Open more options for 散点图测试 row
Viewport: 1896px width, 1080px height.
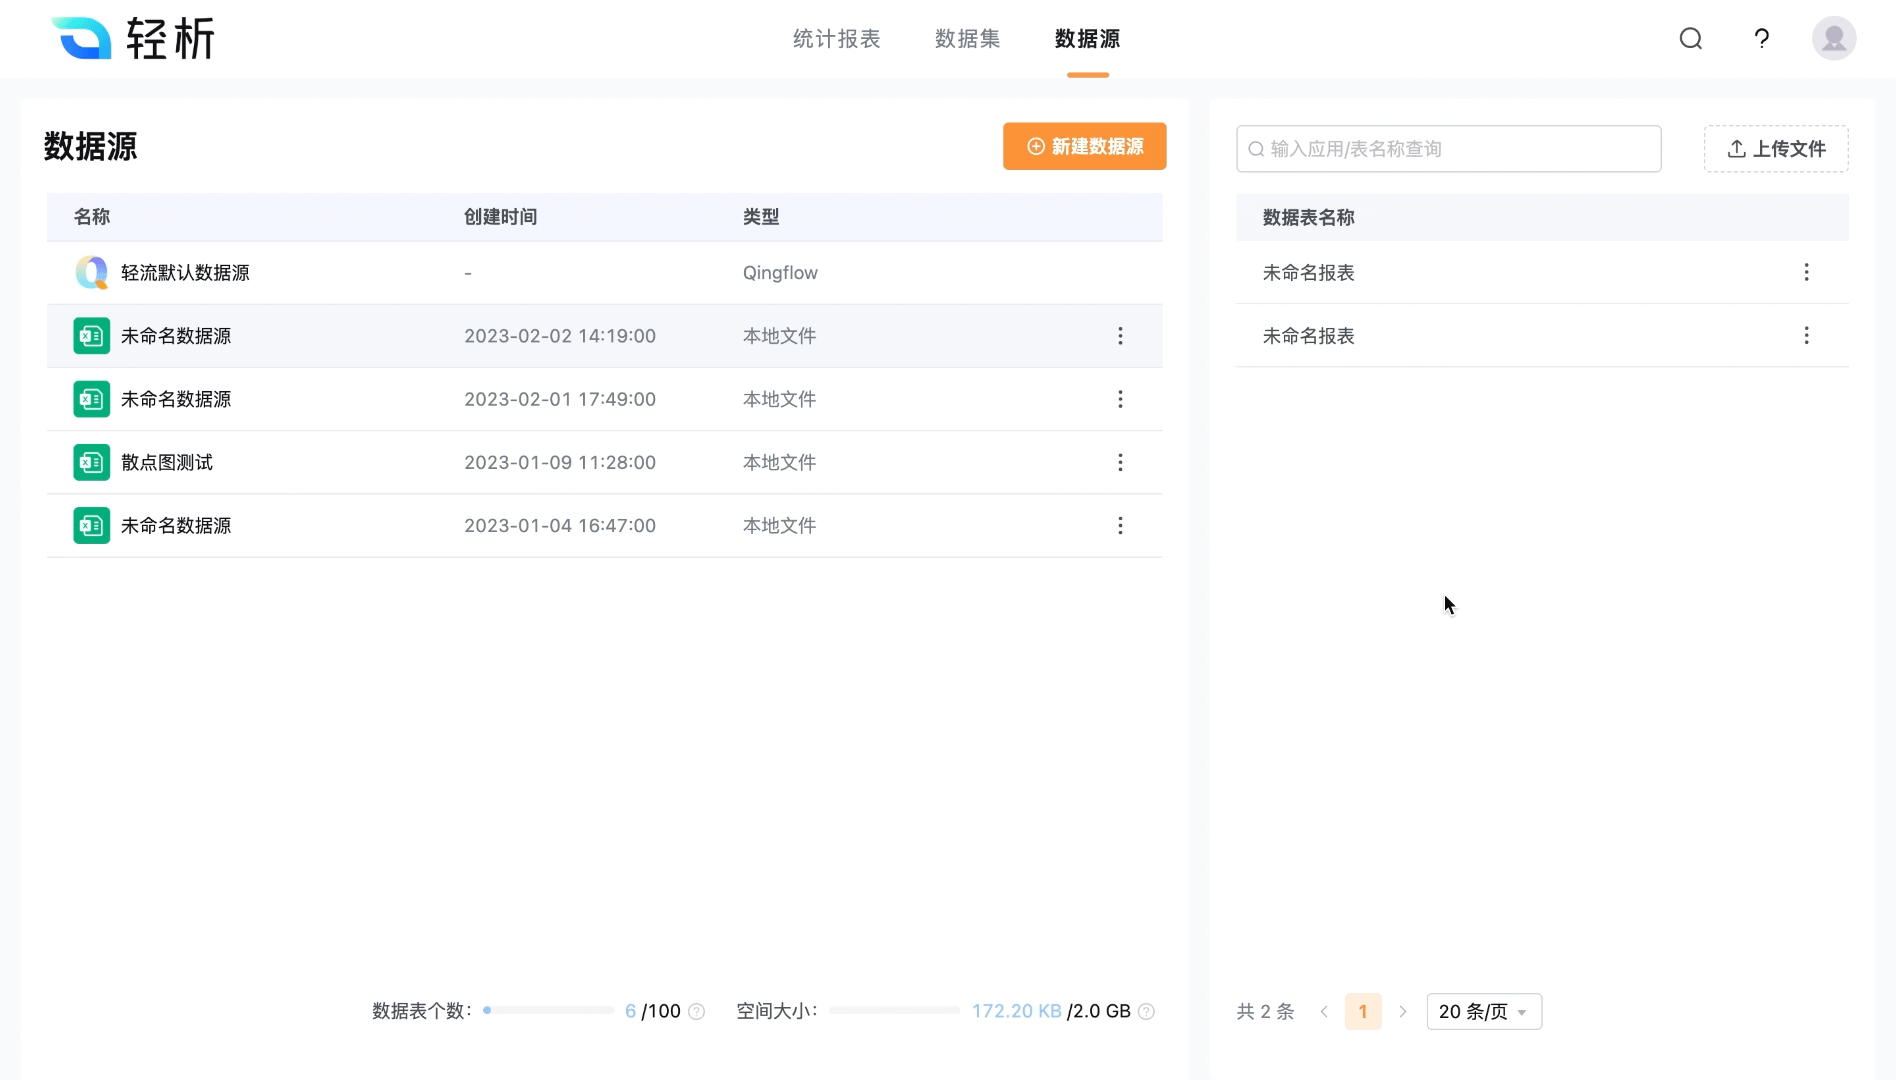pyautogui.click(x=1120, y=462)
